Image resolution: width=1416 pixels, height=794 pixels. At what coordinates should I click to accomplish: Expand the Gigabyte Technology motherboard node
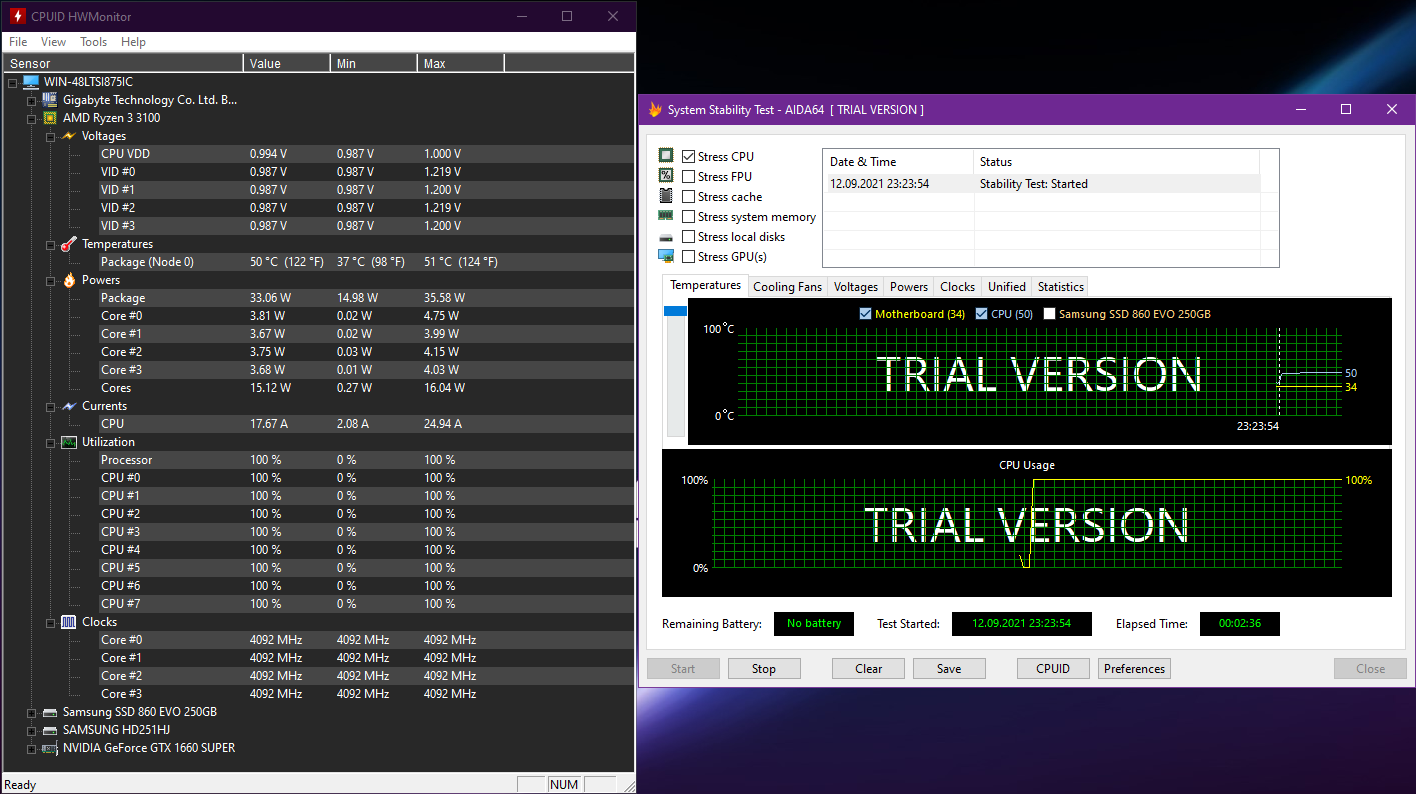pyautogui.click(x=31, y=100)
